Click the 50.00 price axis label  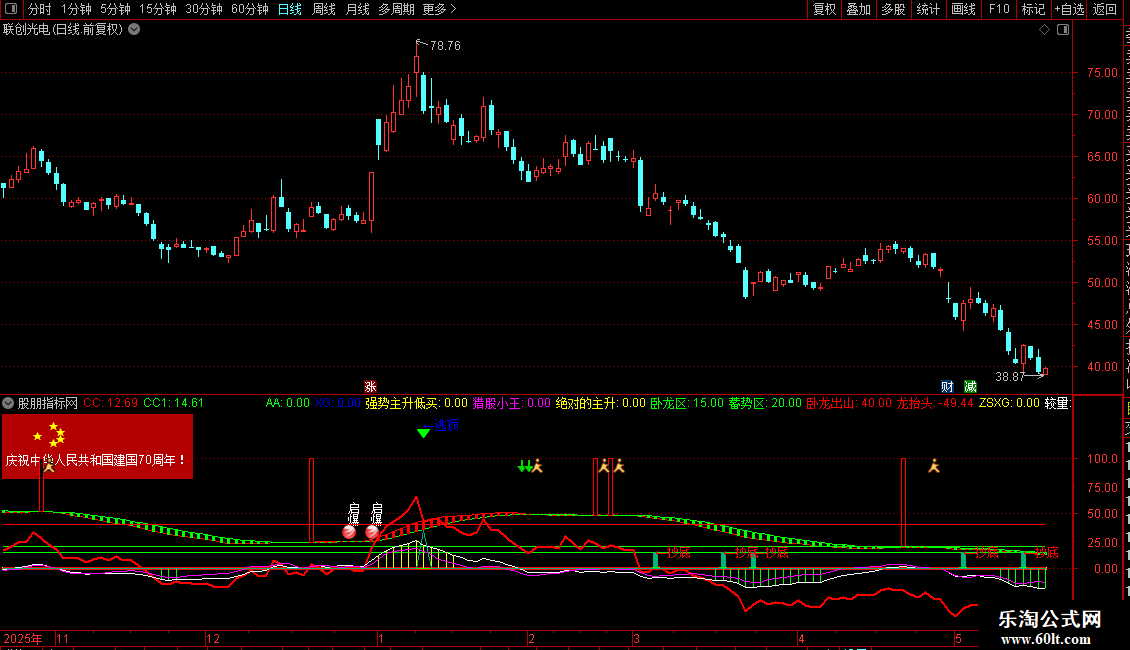tap(1103, 283)
